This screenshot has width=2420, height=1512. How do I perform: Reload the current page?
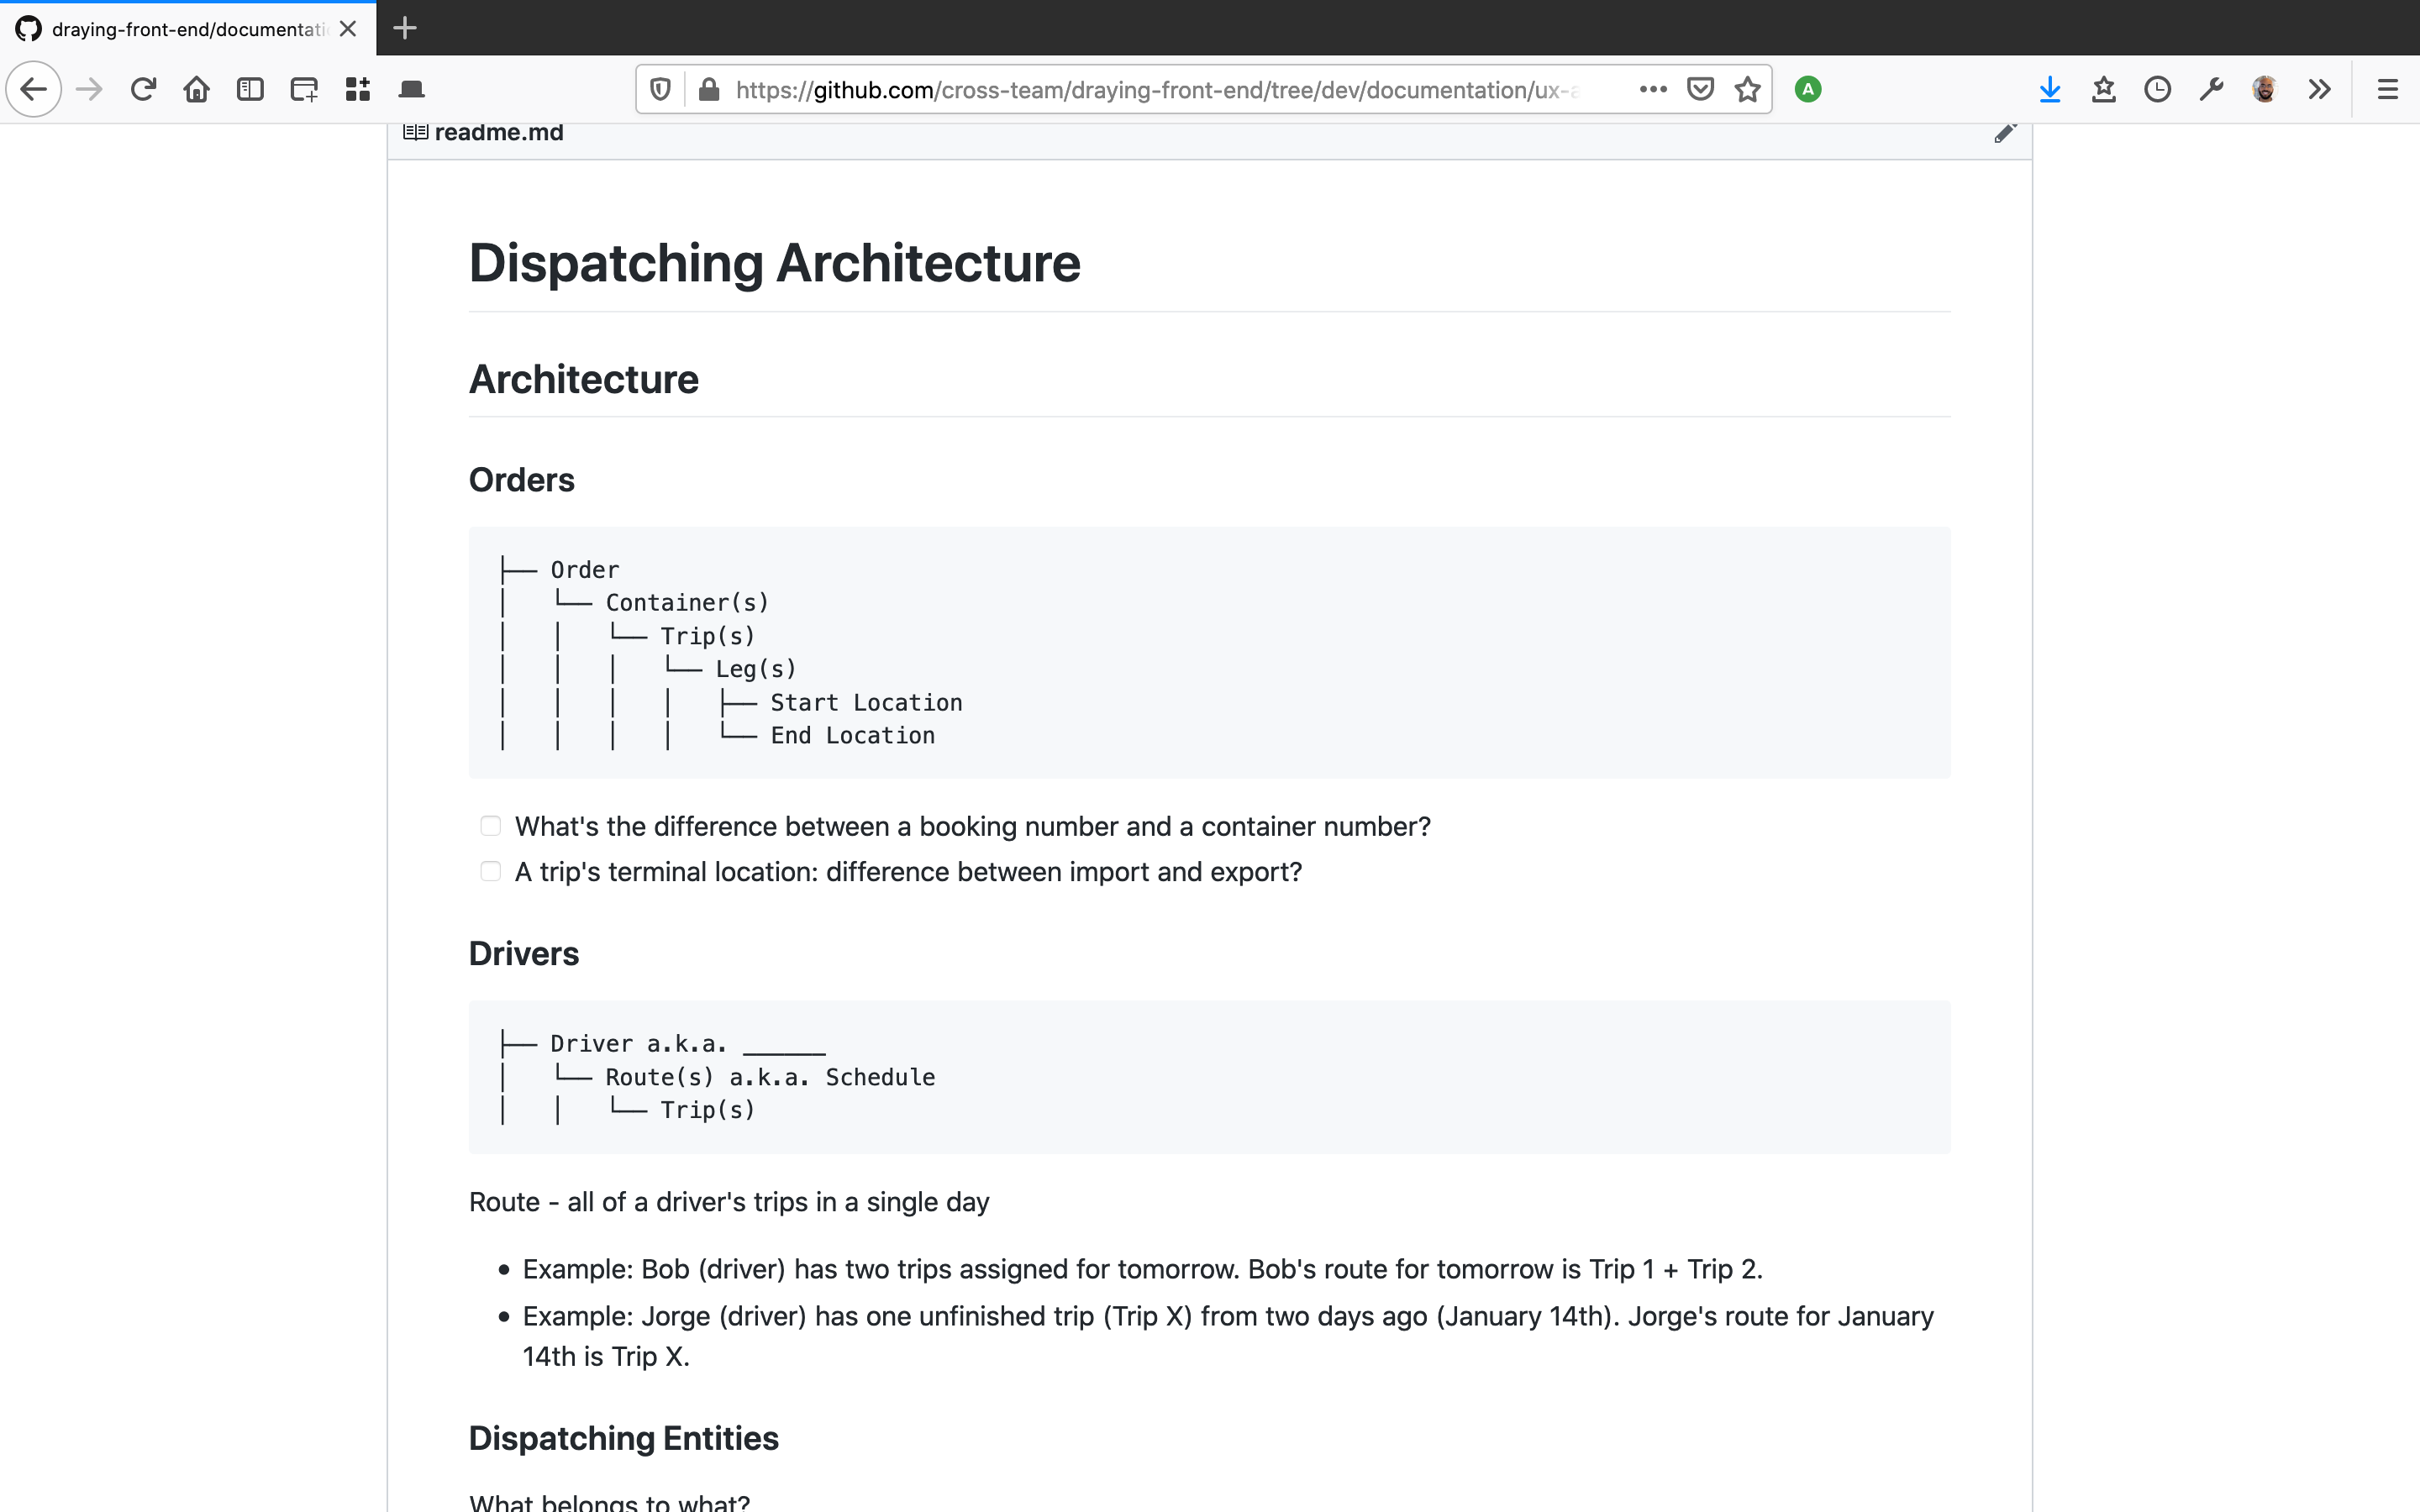[x=143, y=90]
